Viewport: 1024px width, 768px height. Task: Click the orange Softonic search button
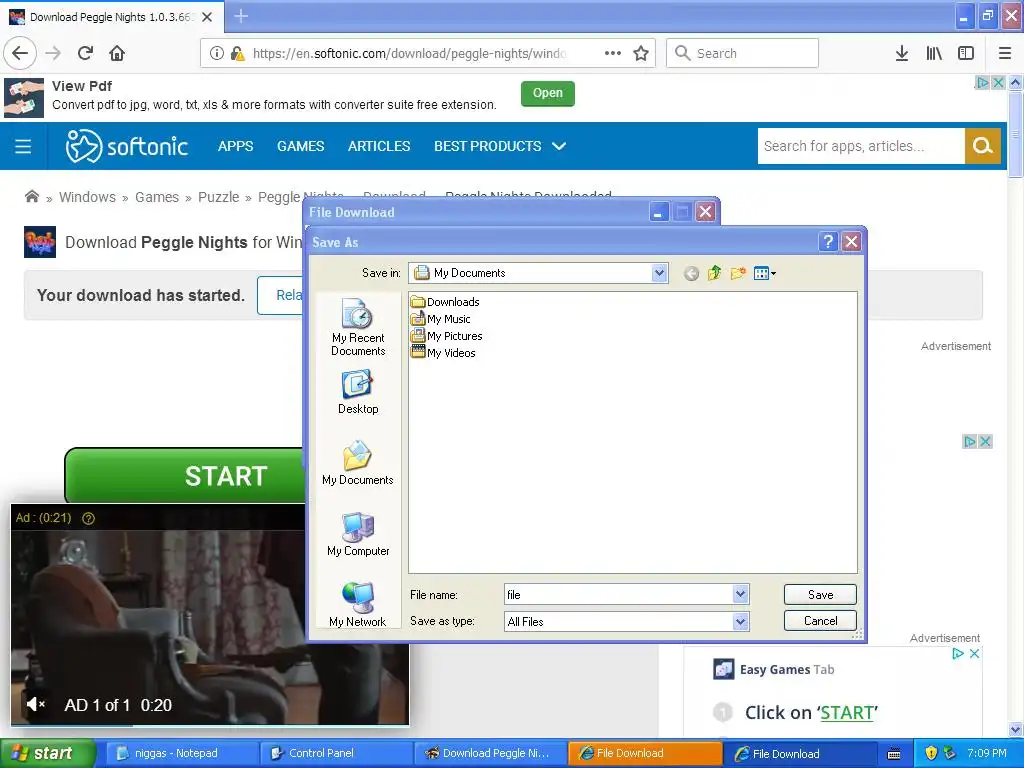982,146
